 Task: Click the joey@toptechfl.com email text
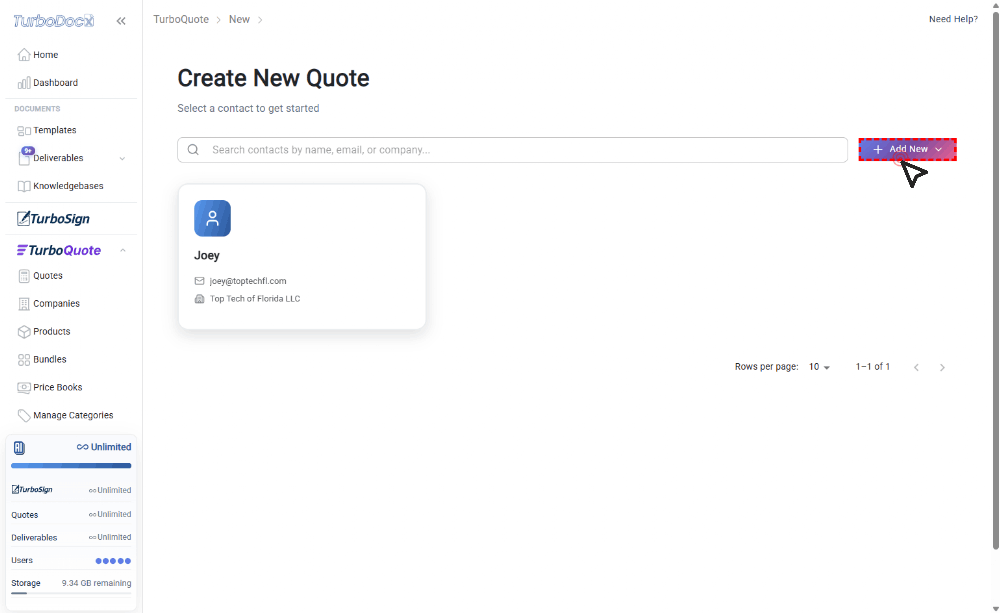(247, 281)
